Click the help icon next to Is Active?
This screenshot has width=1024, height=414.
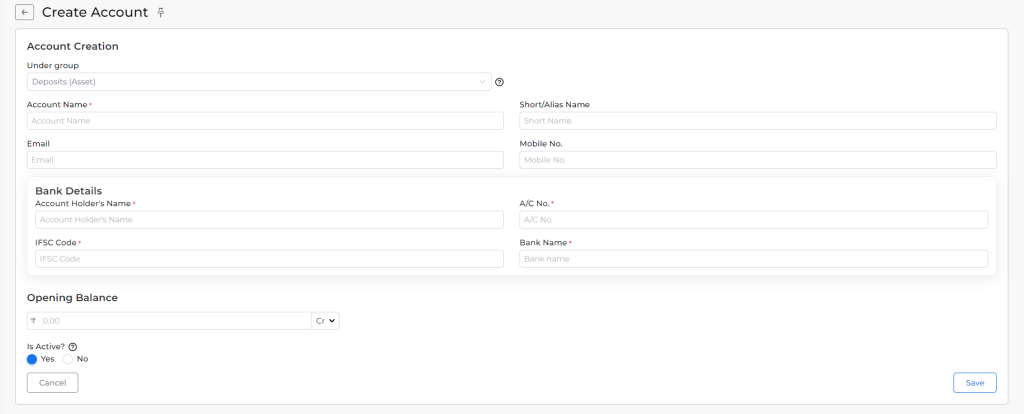72,347
